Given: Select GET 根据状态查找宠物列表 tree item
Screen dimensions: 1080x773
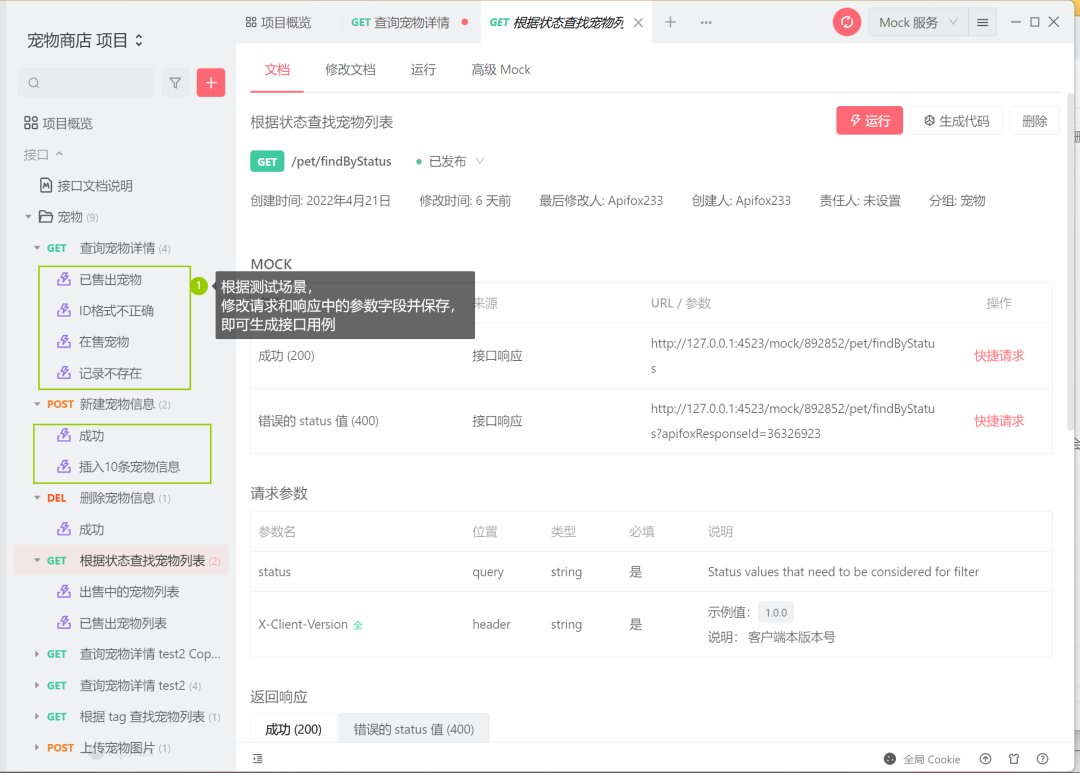Looking at the screenshot, I should pyautogui.click(x=121, y=560).
